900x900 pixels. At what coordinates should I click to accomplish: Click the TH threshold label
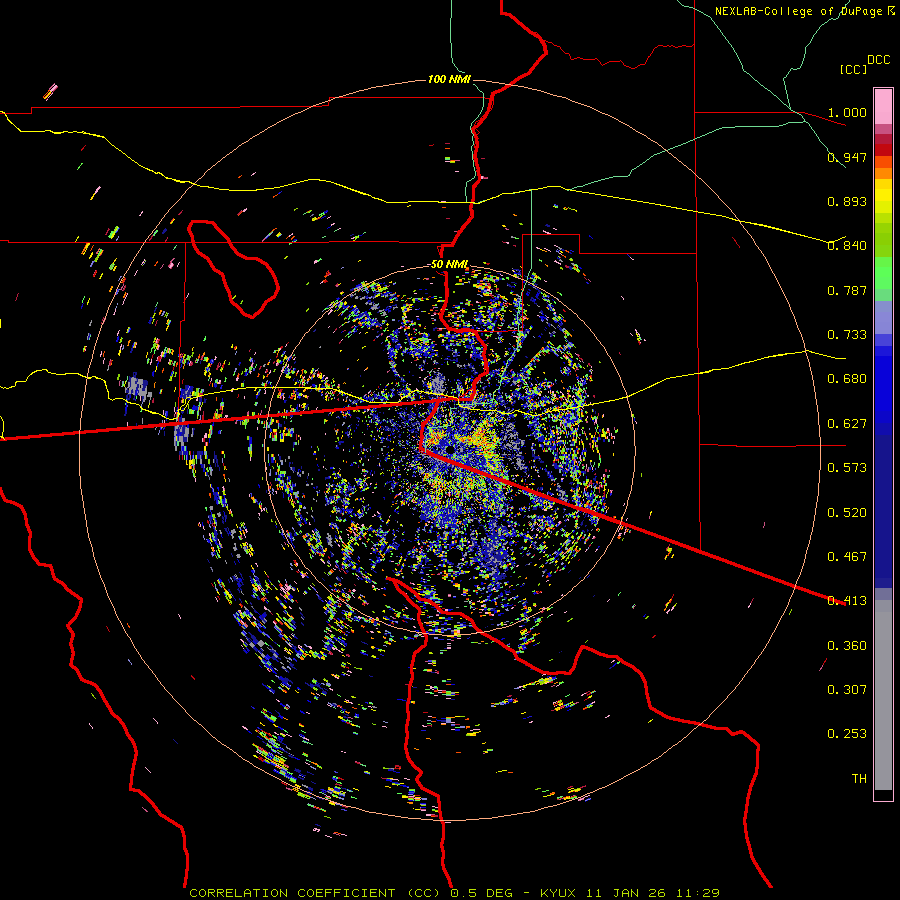pyautogui.click(x=859, y=779)
